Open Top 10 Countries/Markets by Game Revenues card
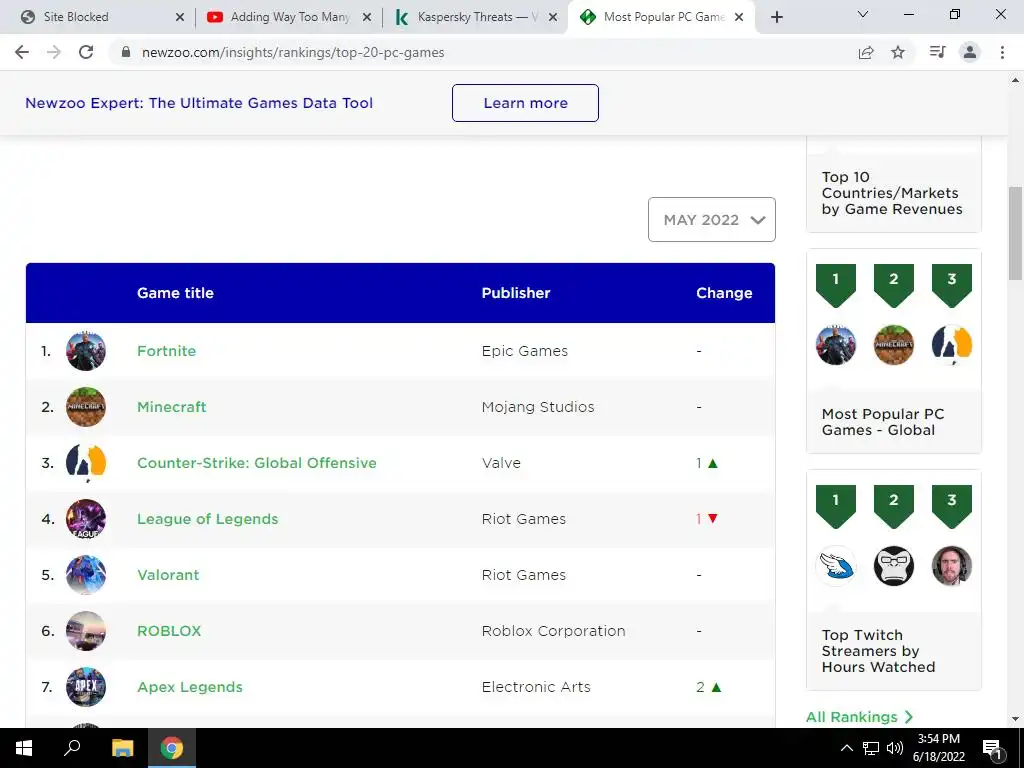This screenshot has width=1024, height=768. click(x=891, y=193)
